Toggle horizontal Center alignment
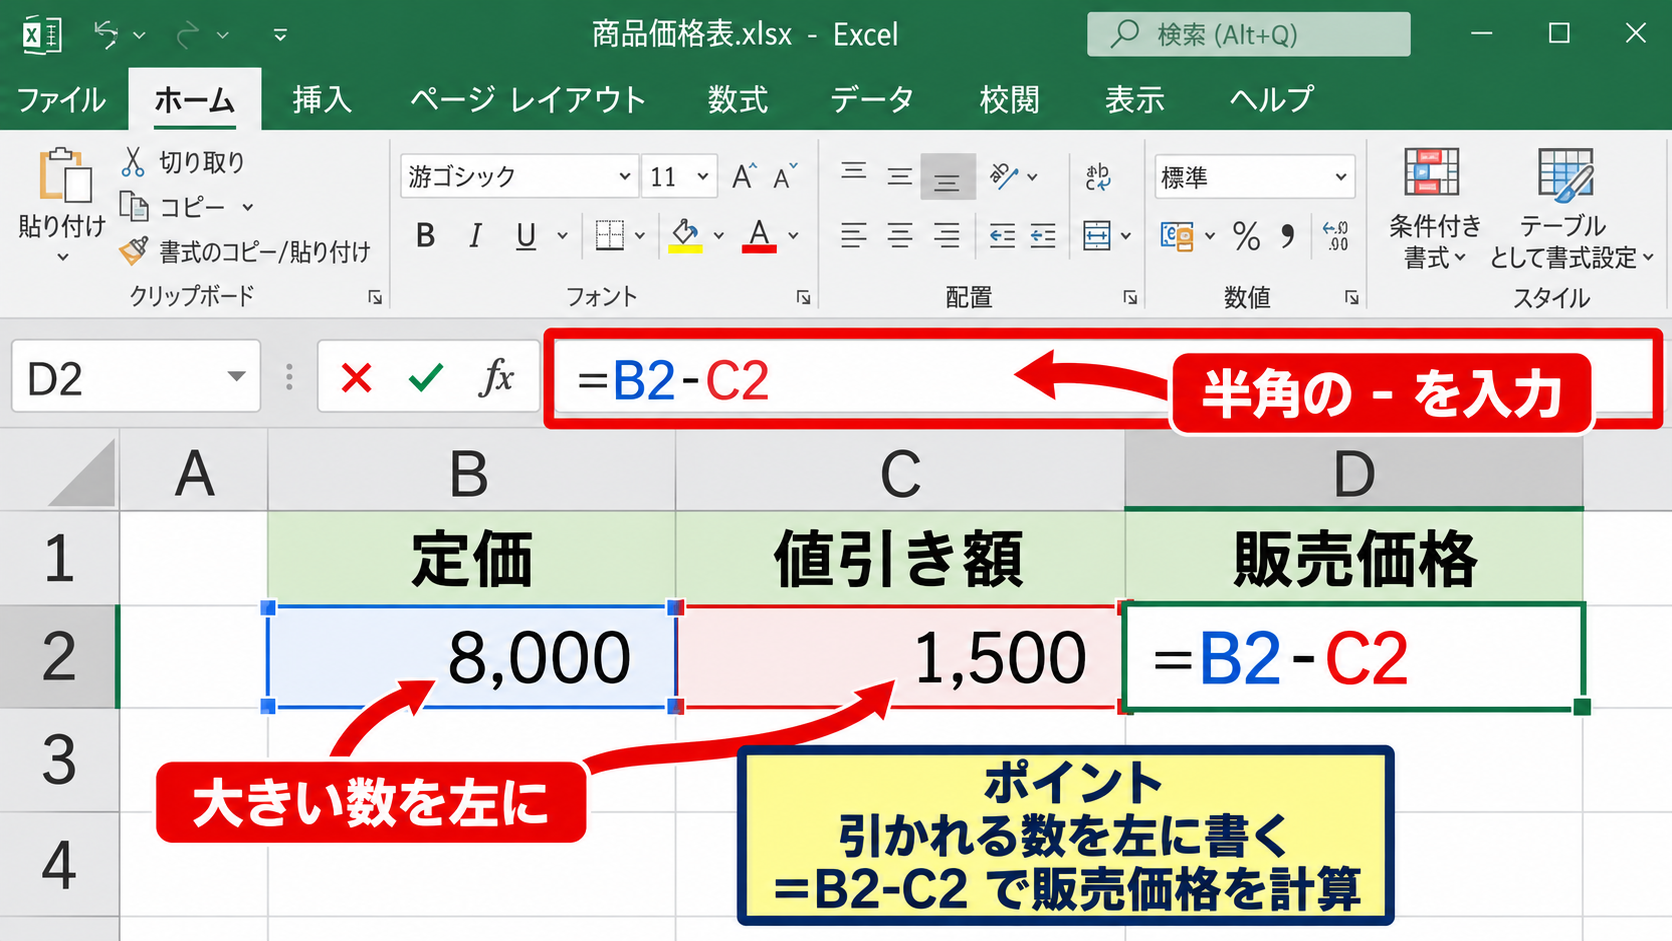Image resolution: width=1672 pixels, height=941 pixels. [x=900, y=236]
